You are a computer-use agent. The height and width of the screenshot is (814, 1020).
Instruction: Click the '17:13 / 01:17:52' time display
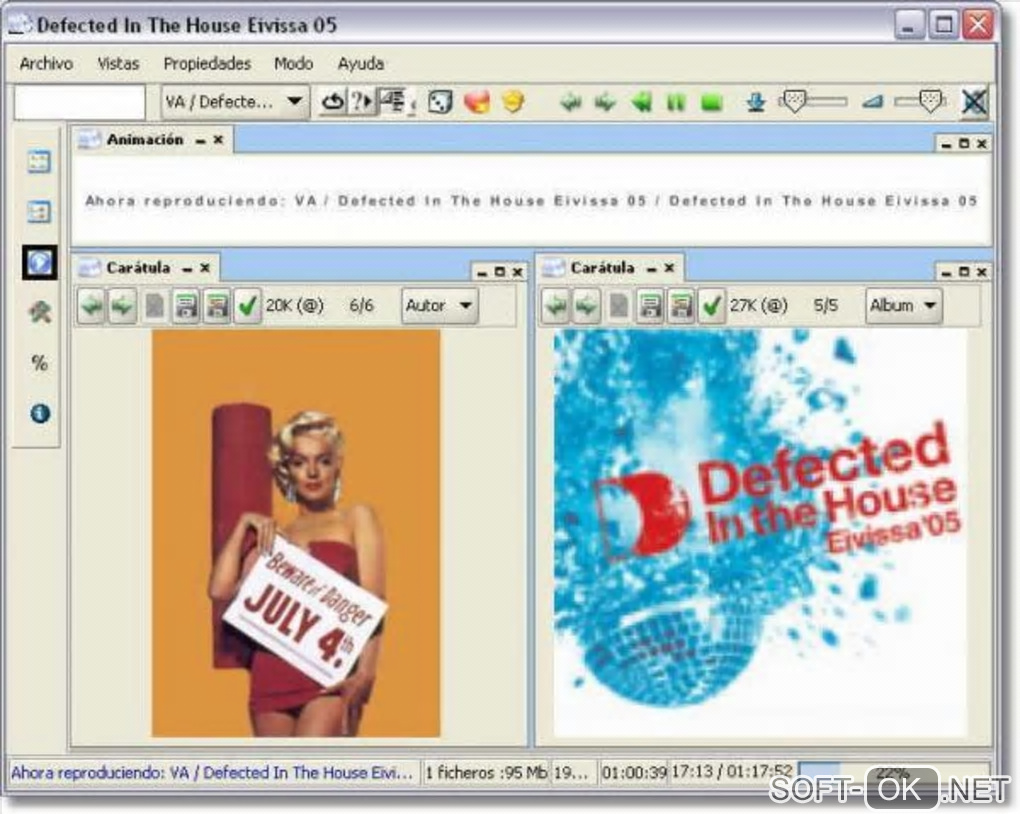(x=732, y=772)
